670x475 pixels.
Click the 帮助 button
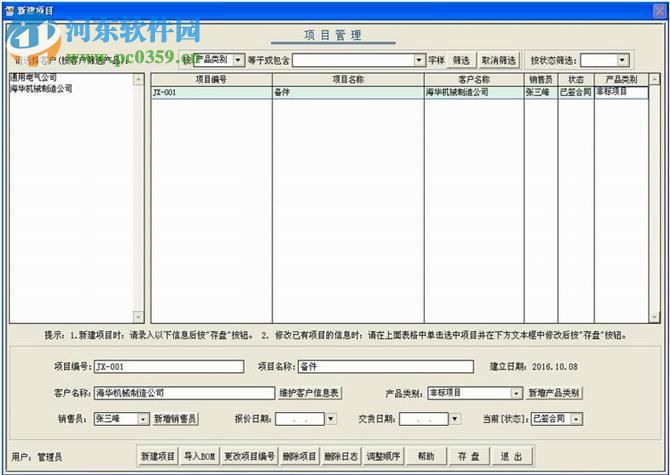point(426,456)
